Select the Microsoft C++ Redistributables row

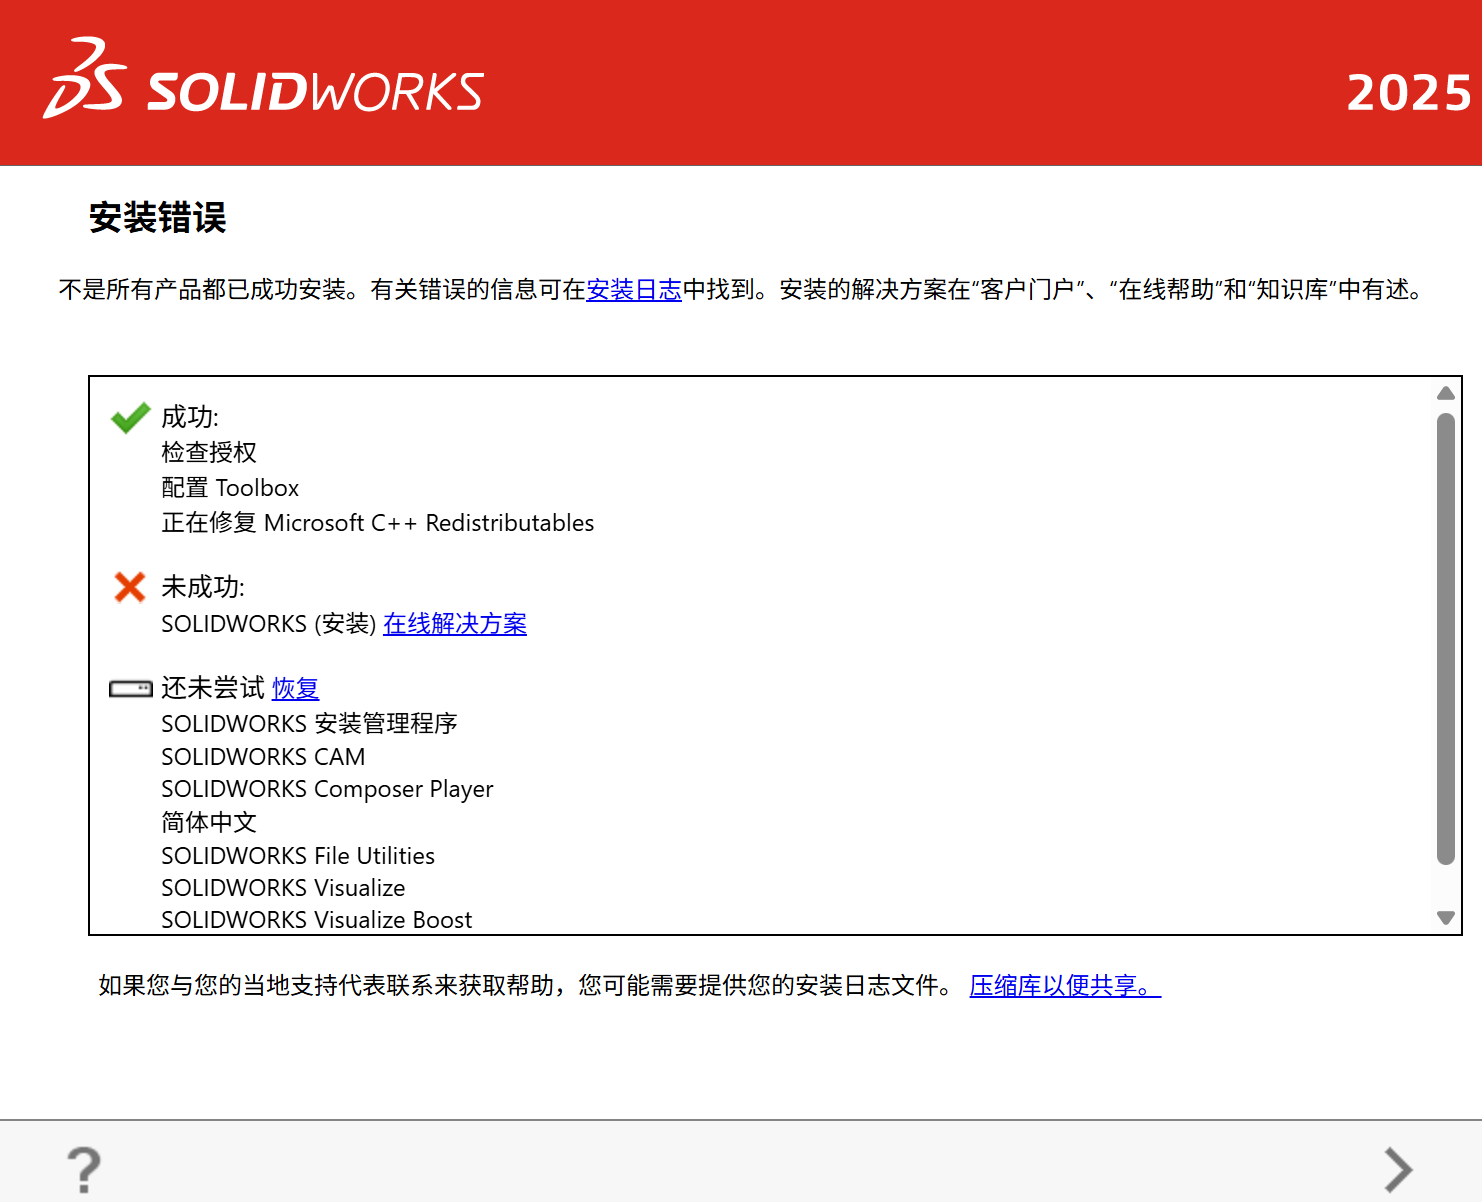(x=378, y=523)
